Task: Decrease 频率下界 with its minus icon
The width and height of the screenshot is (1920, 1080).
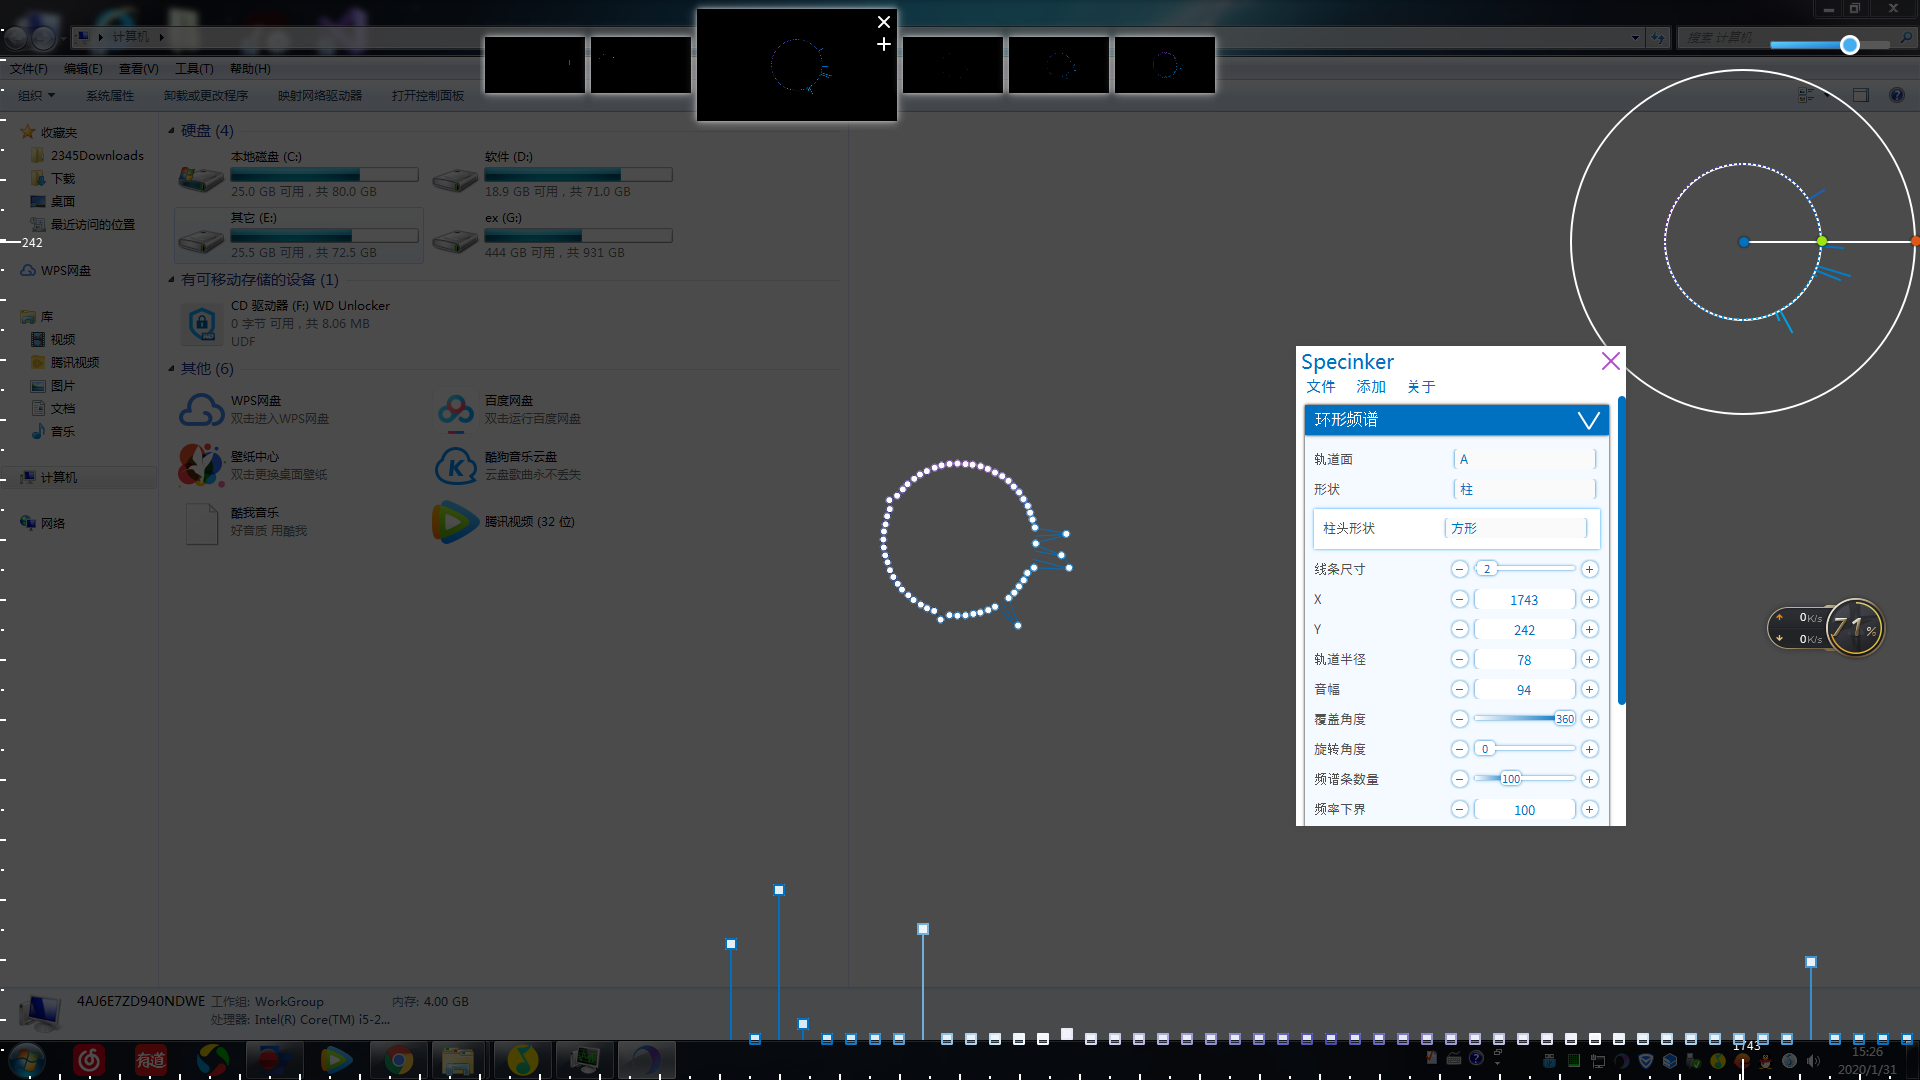Action: [1460, 809]
